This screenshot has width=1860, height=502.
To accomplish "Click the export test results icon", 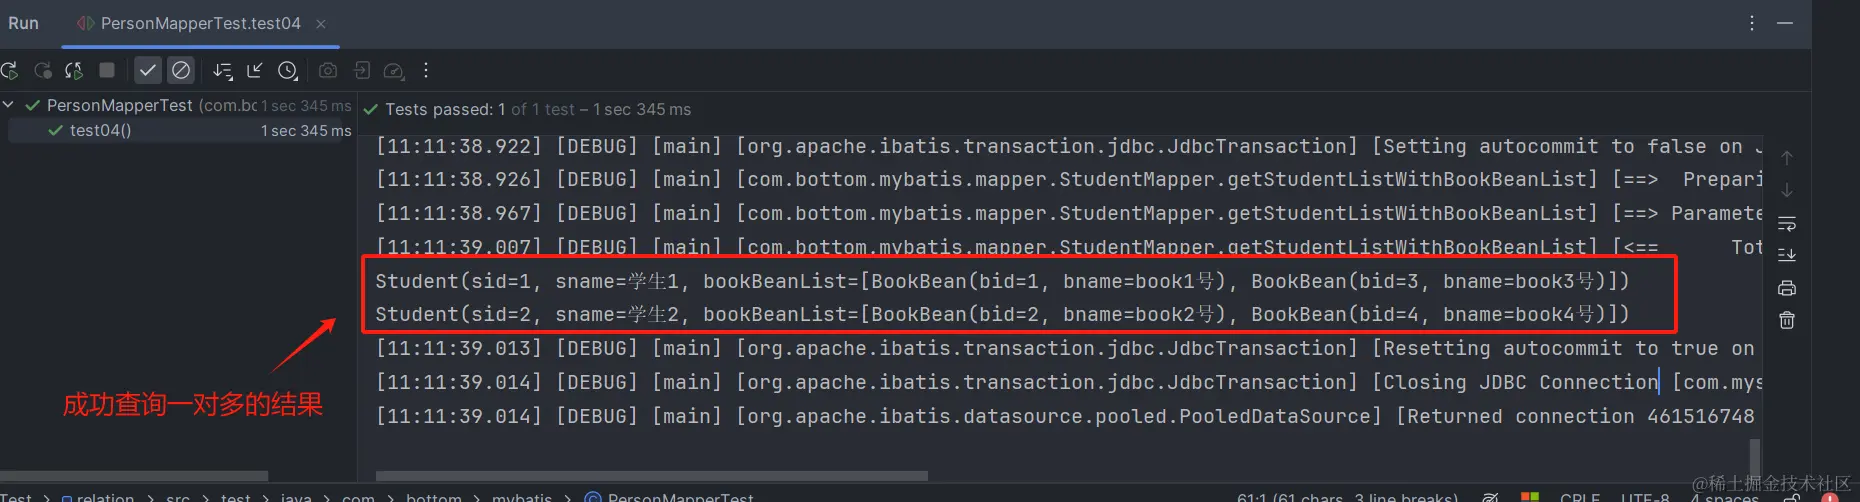I will tap(362, 70).
